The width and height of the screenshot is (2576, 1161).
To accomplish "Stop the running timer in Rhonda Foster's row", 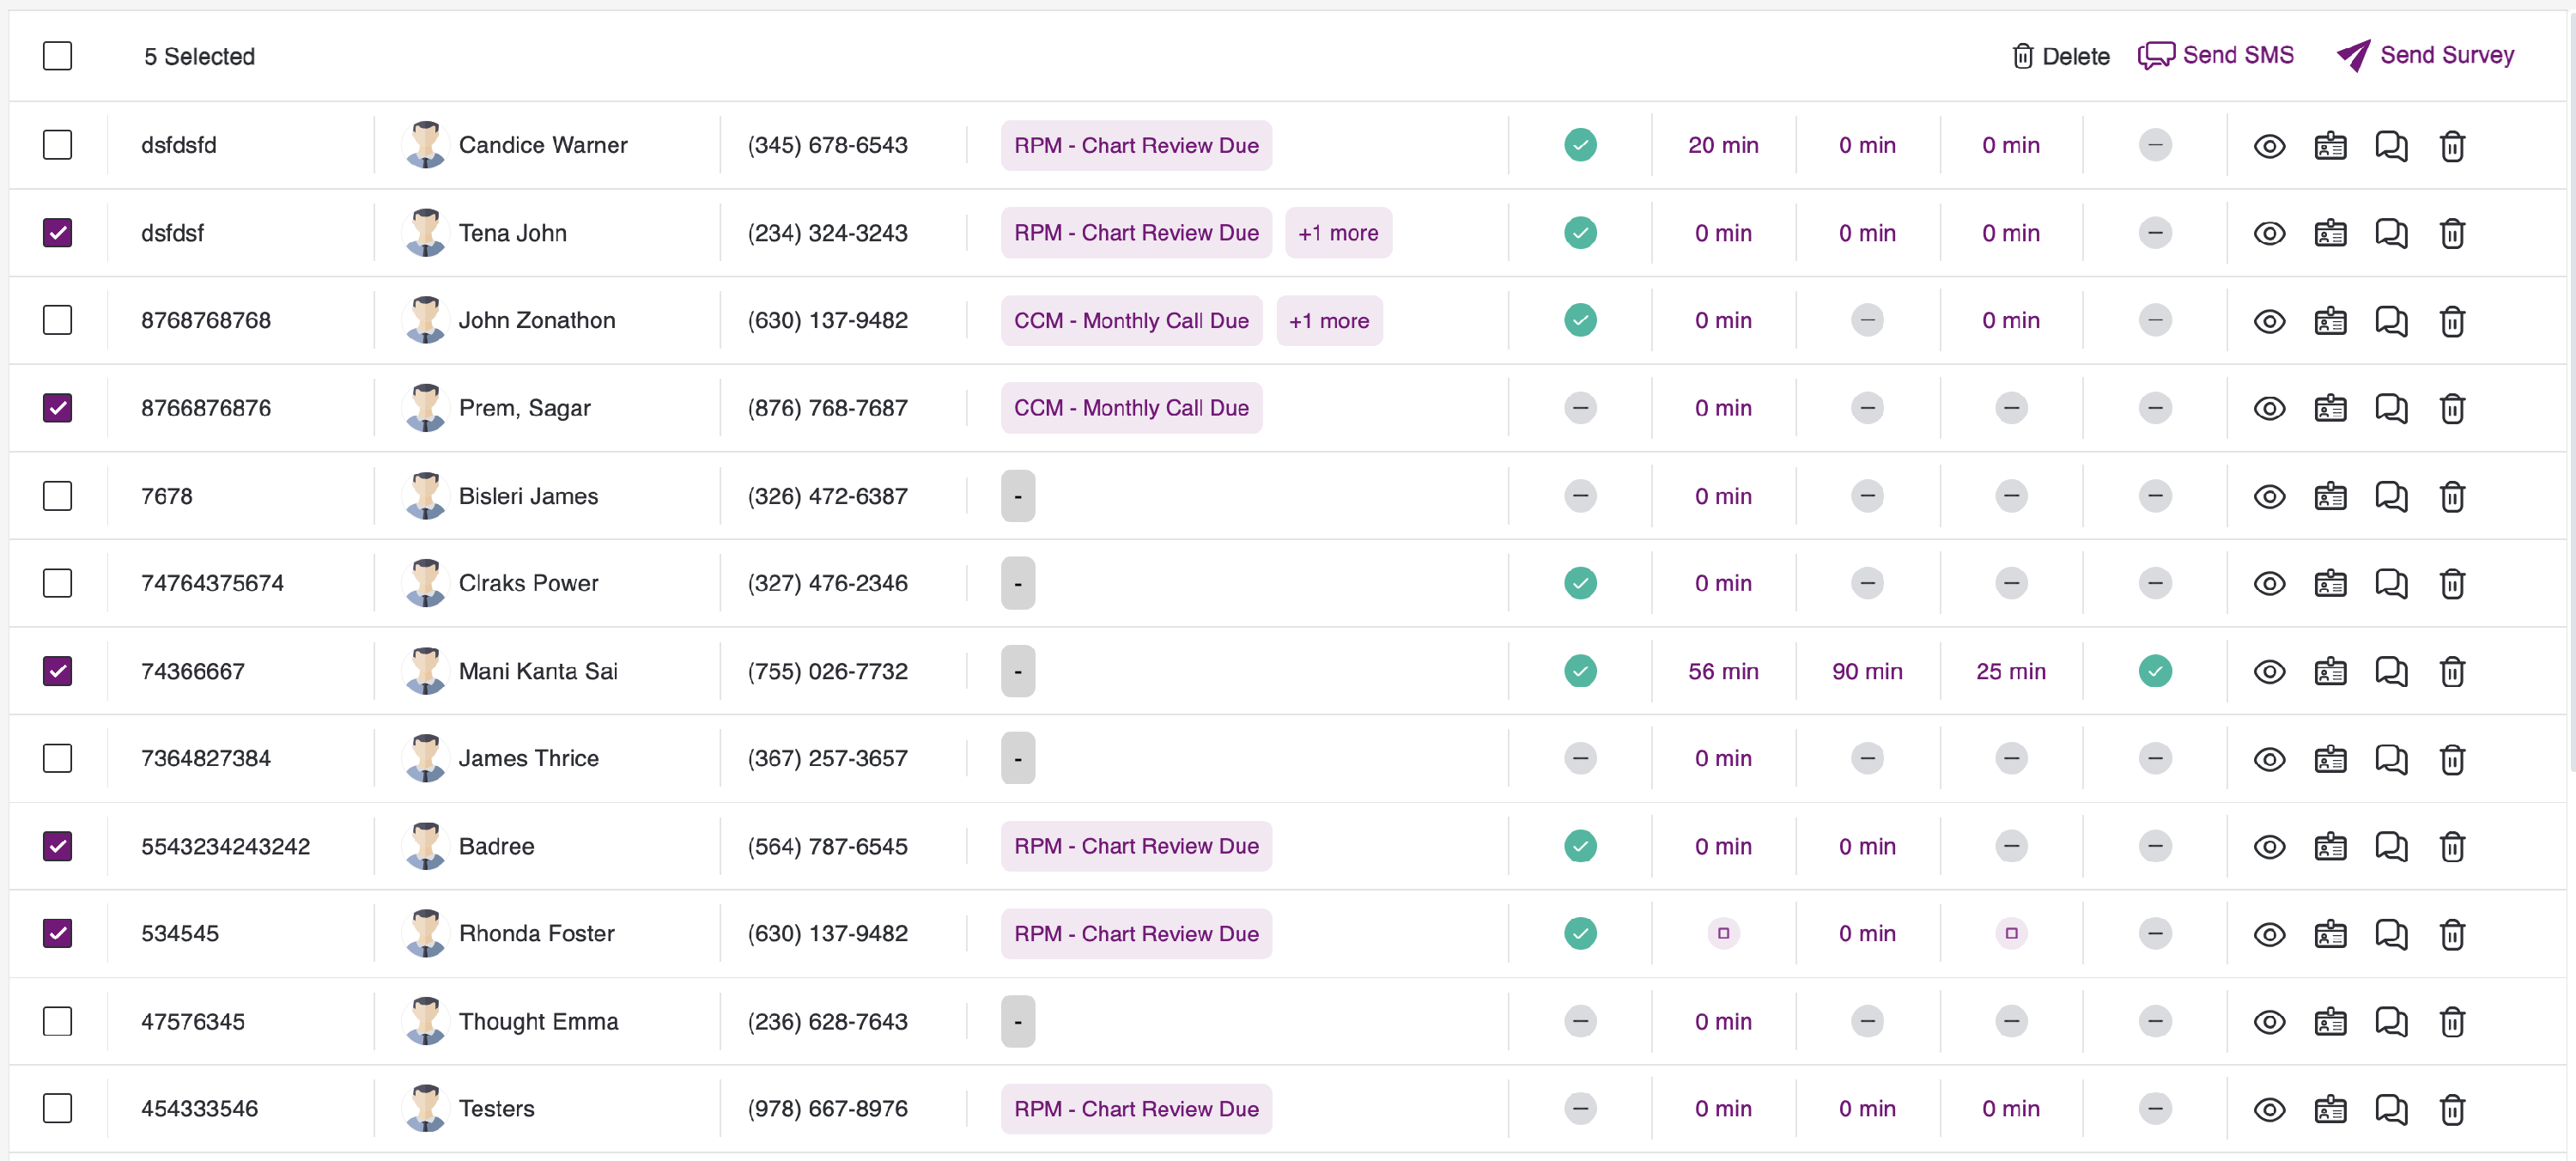I will [1723, 934].
